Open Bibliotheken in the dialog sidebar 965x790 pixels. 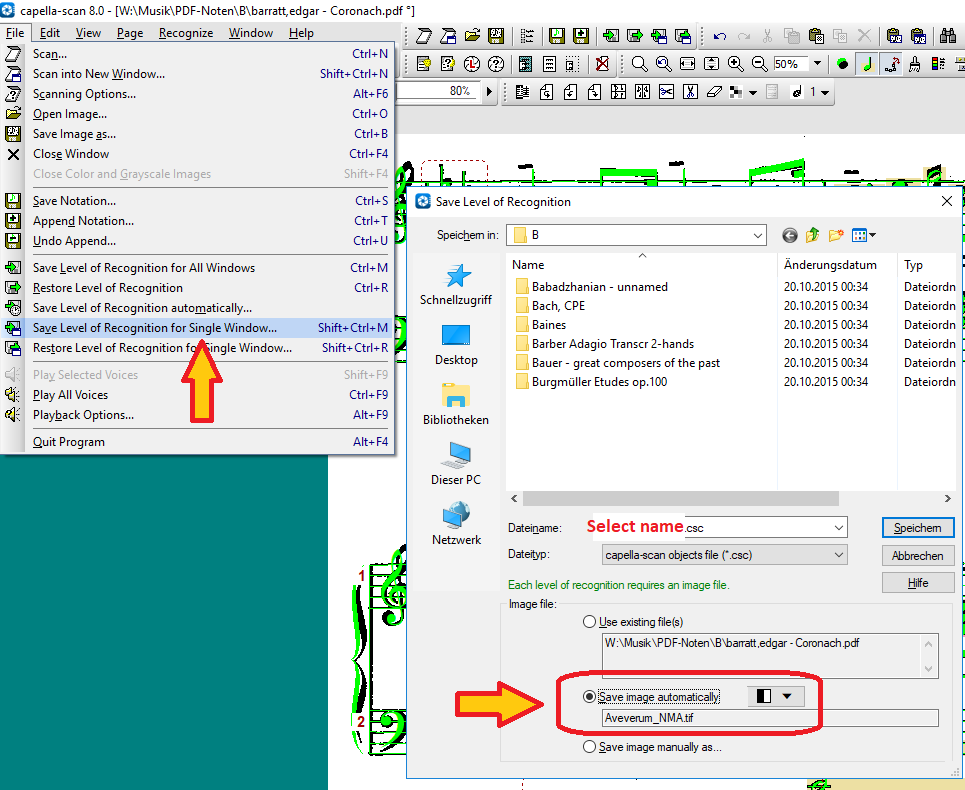pyautogui.click(x=456, y=404)
